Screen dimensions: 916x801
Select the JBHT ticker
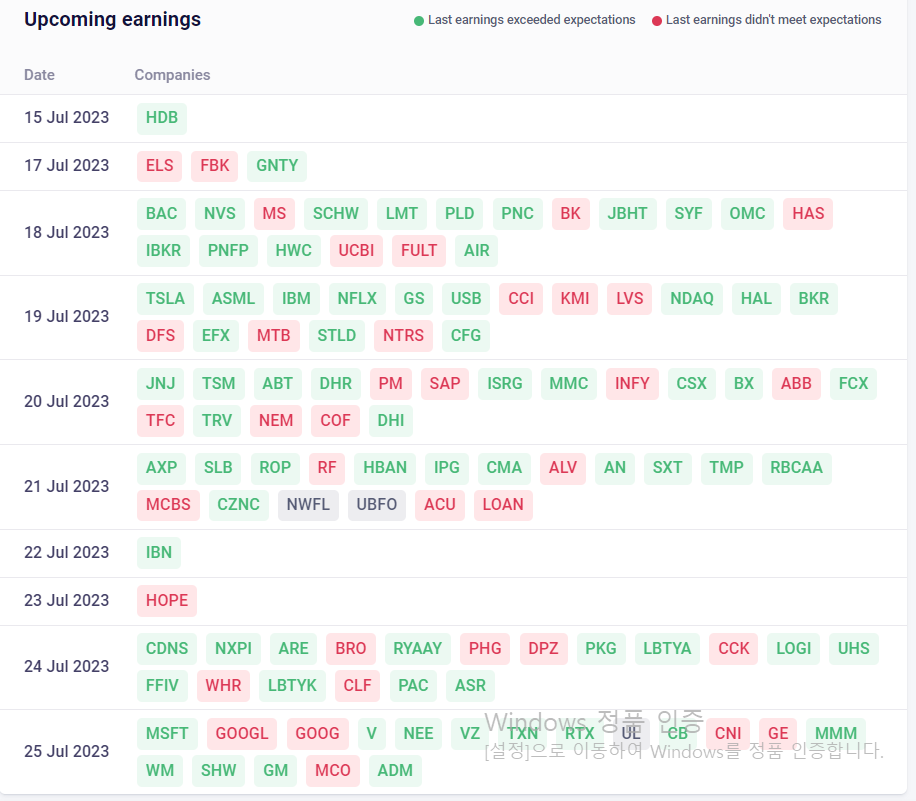(627, 214)
